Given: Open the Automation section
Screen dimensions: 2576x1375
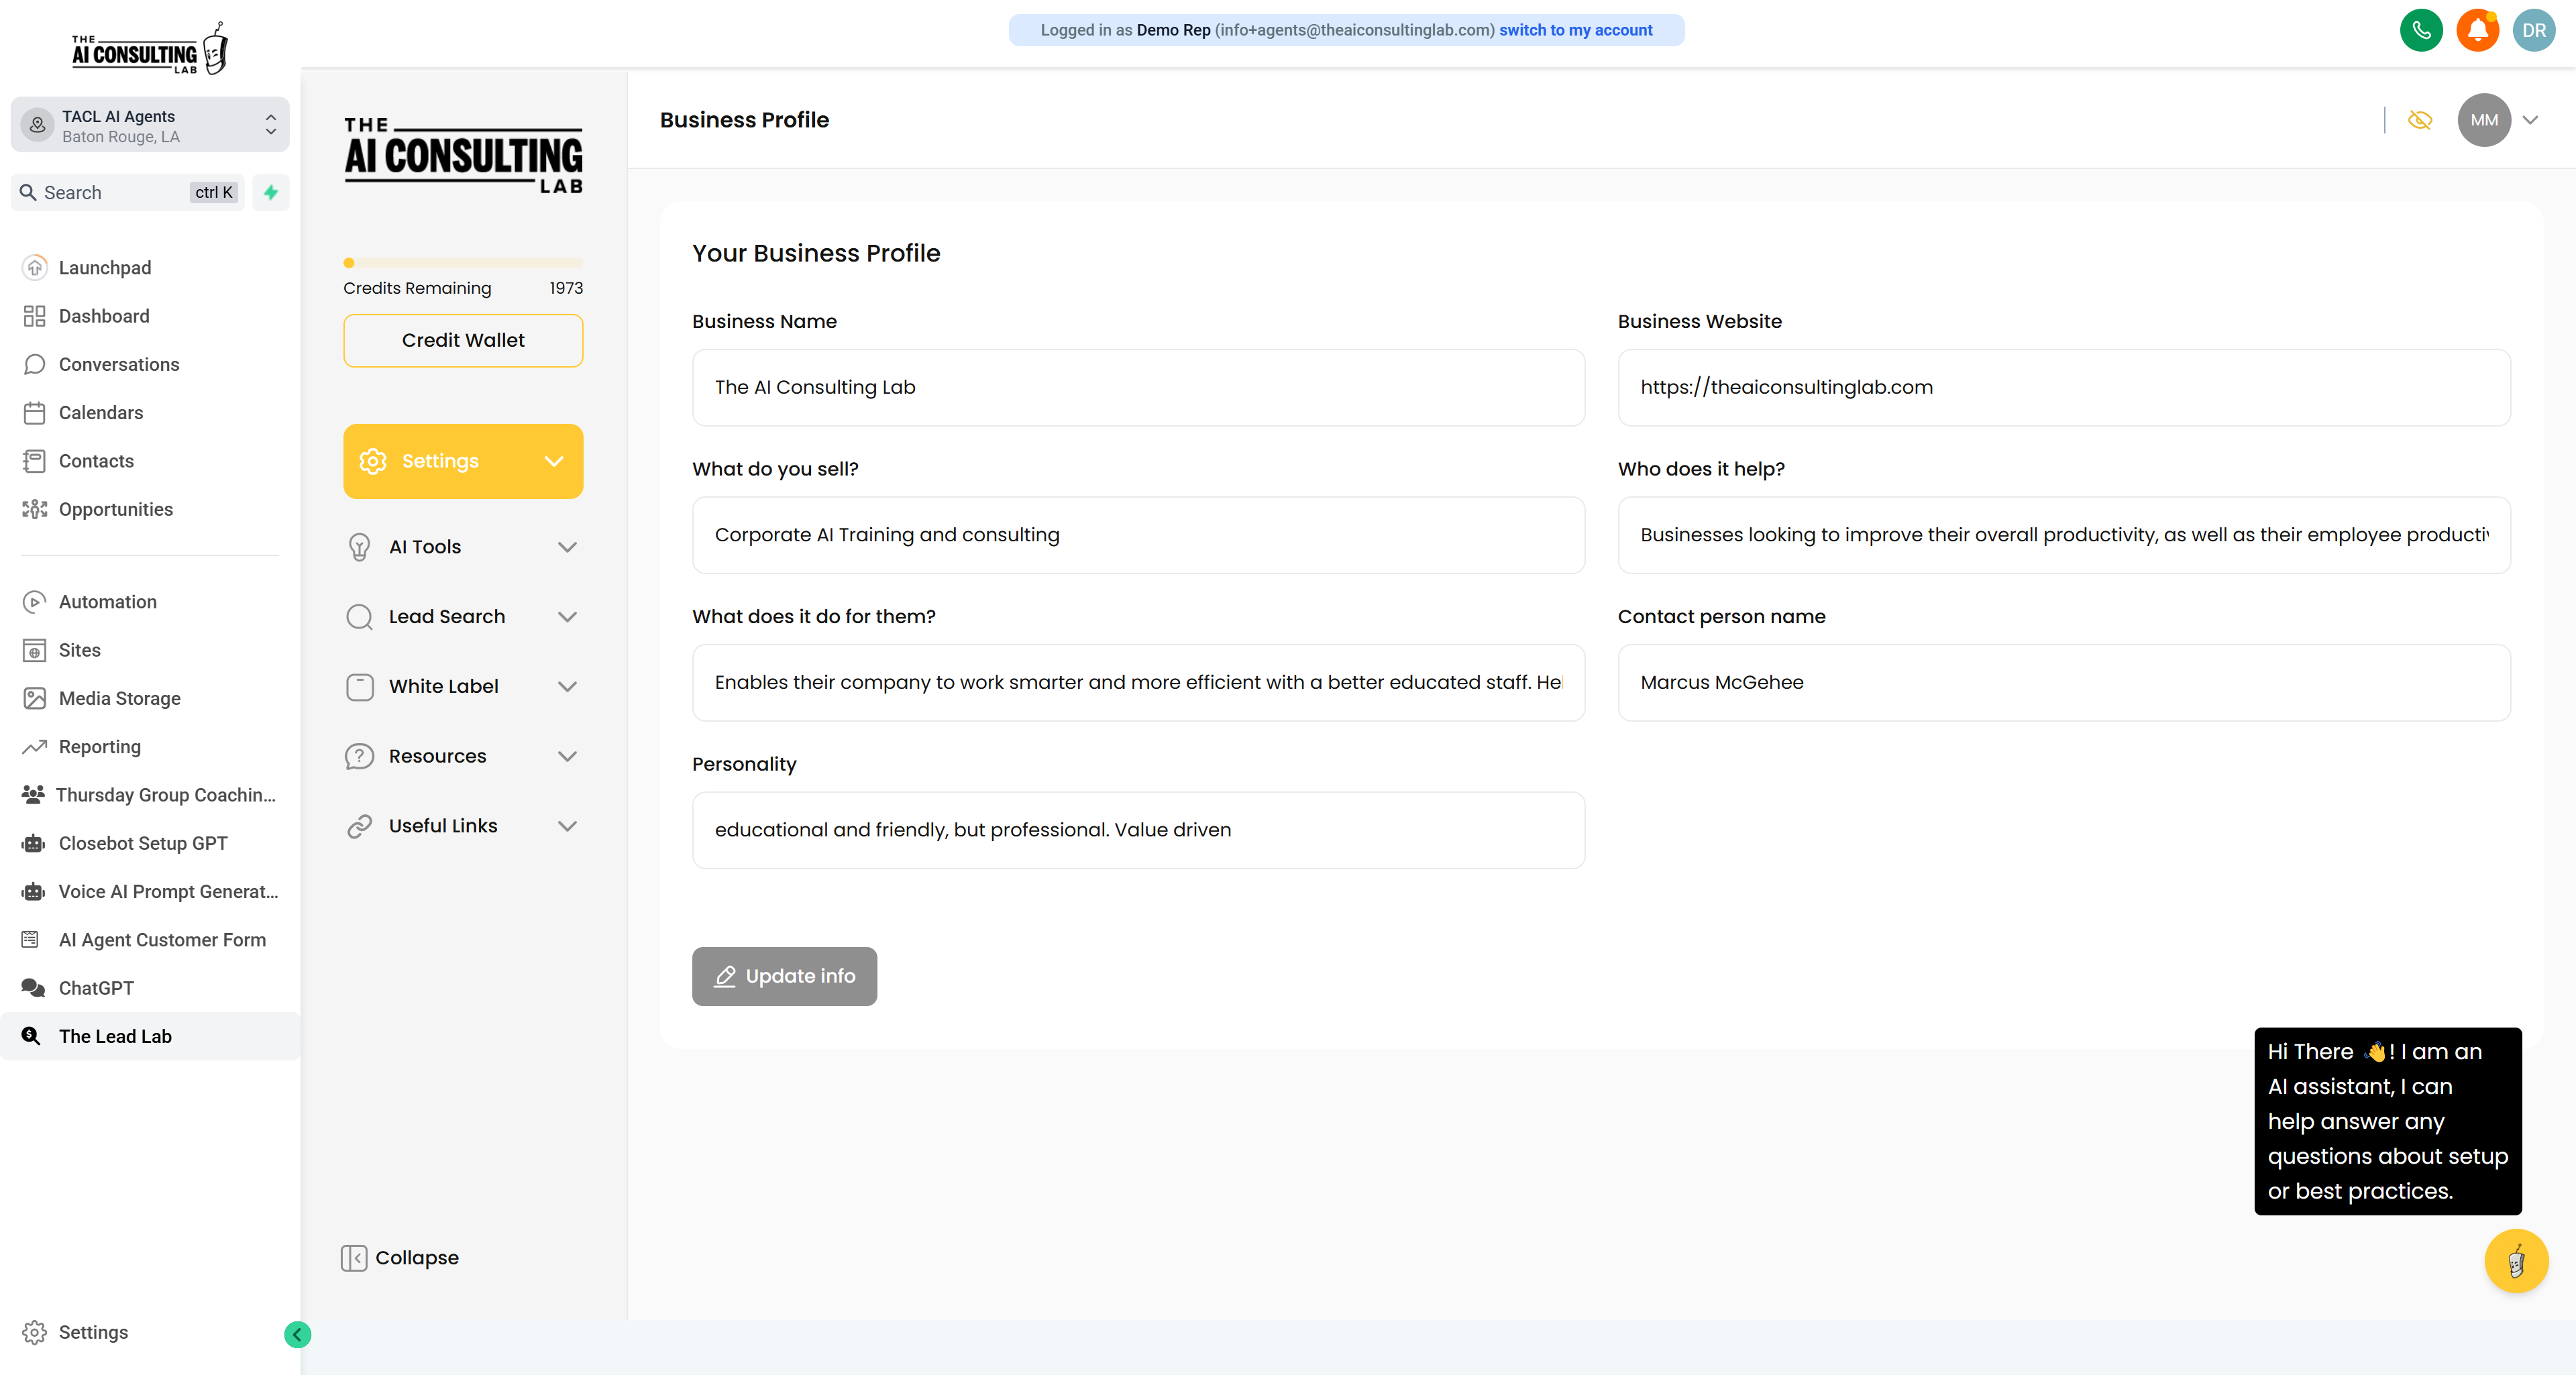Looking at the screenshot, I should pyautogui.click(x=107, y=601).
